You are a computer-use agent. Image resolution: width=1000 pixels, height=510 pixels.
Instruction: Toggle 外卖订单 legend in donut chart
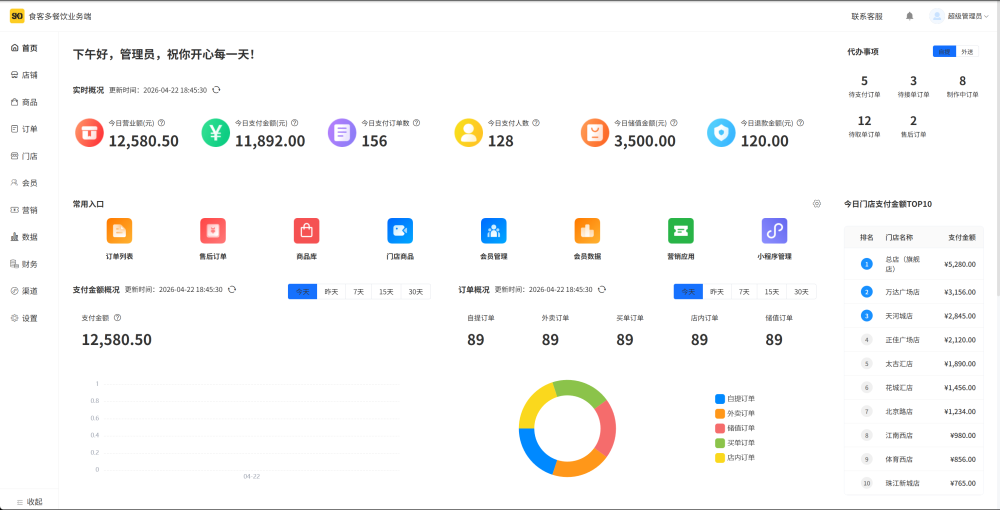(x=735, y=414)
